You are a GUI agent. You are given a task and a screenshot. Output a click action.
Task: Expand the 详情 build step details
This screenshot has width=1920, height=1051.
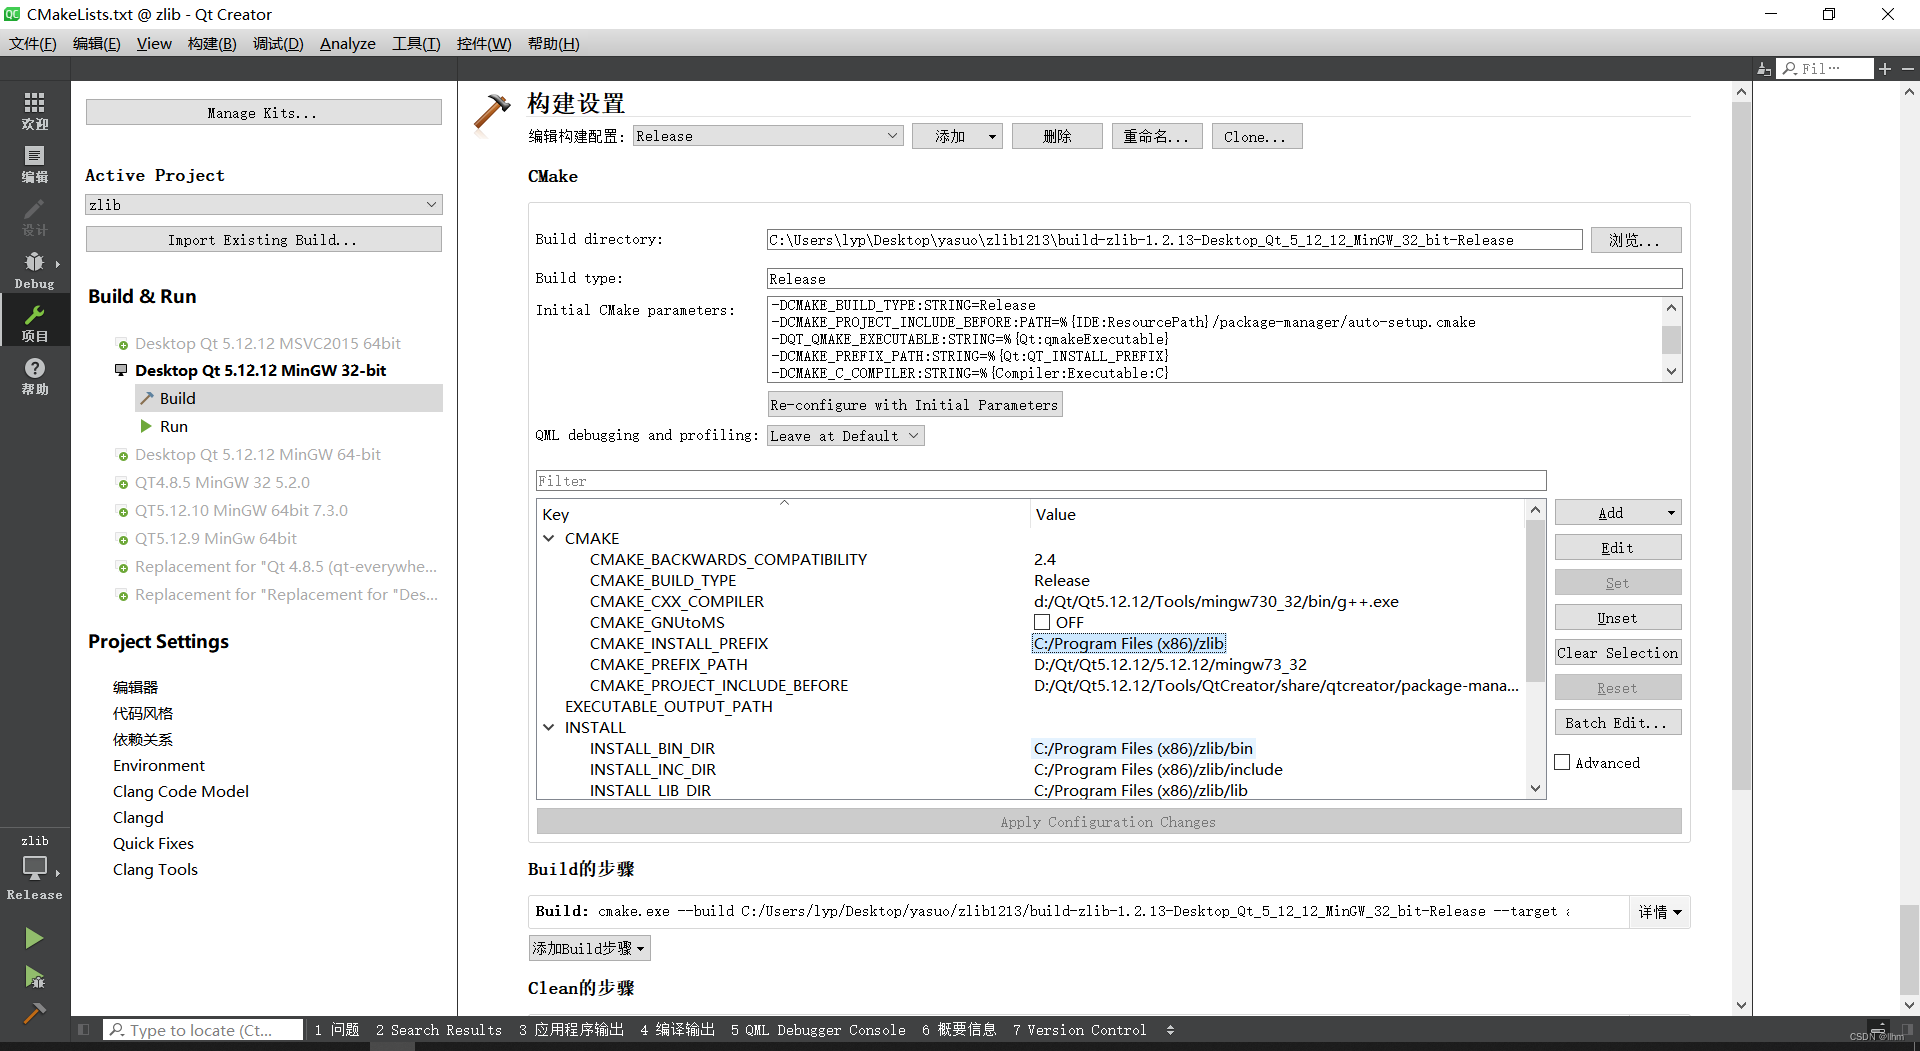(1660, 912)
